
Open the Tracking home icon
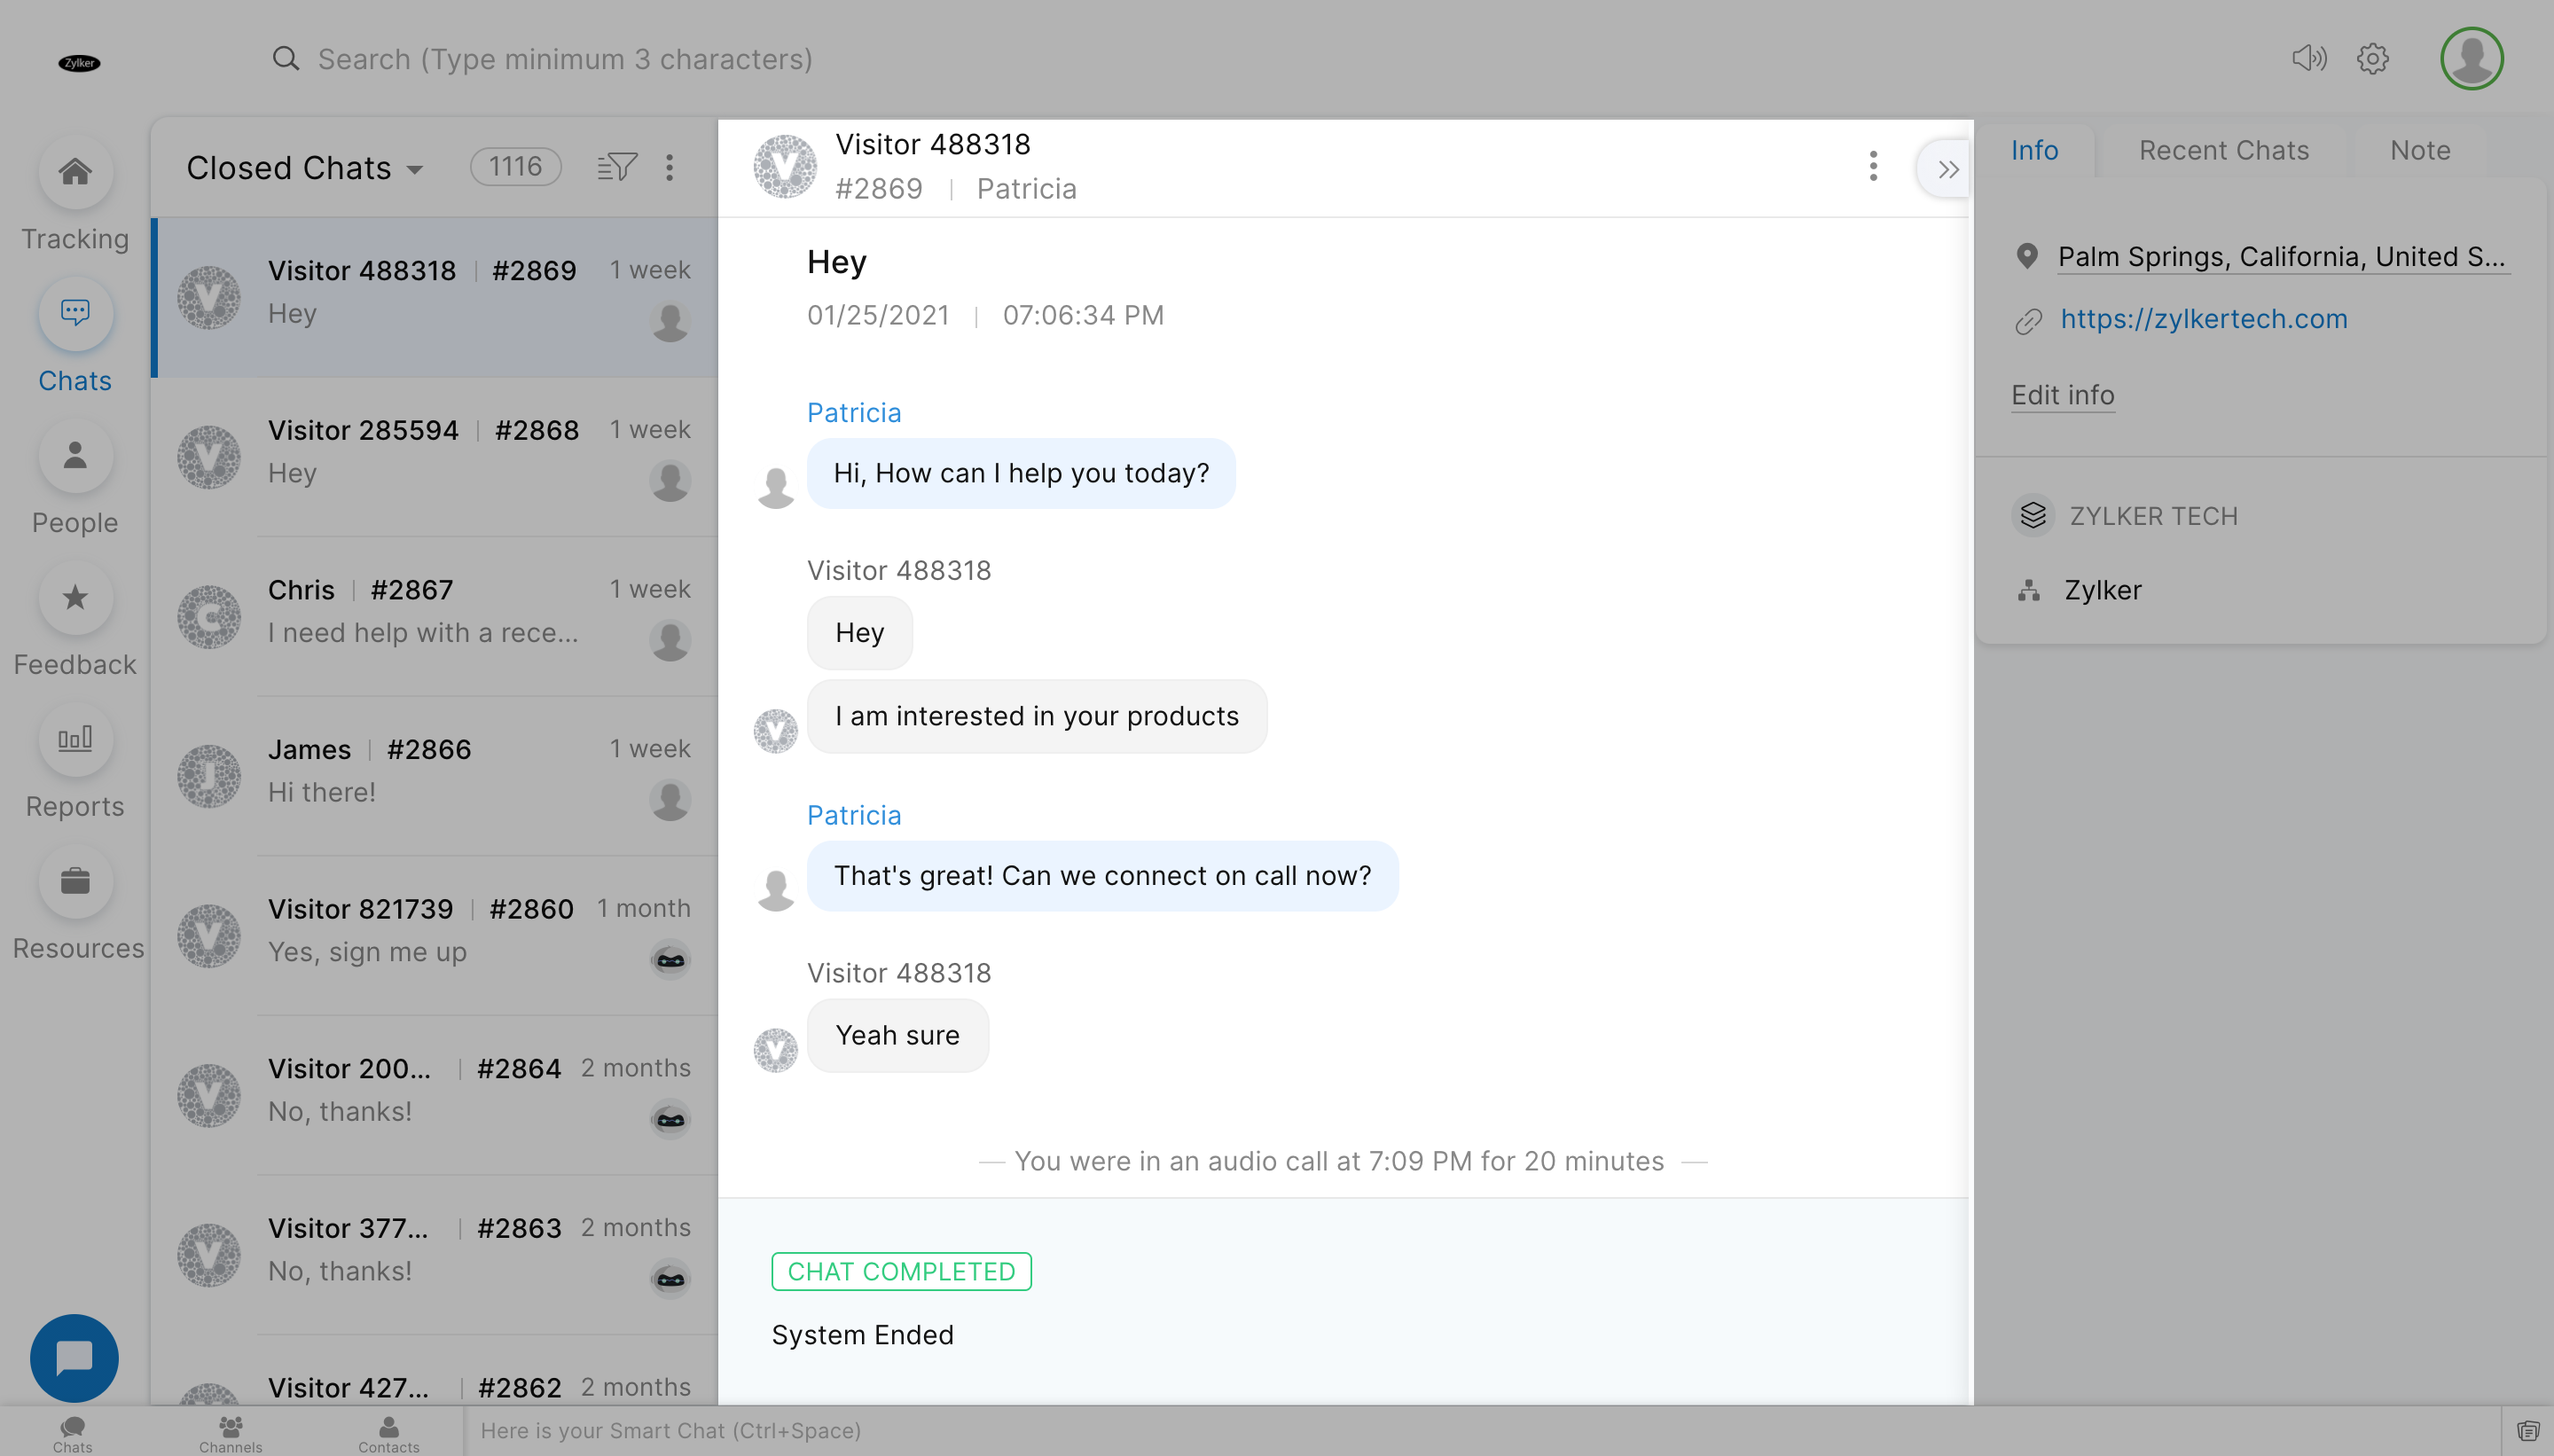click(x=75, y=172)
